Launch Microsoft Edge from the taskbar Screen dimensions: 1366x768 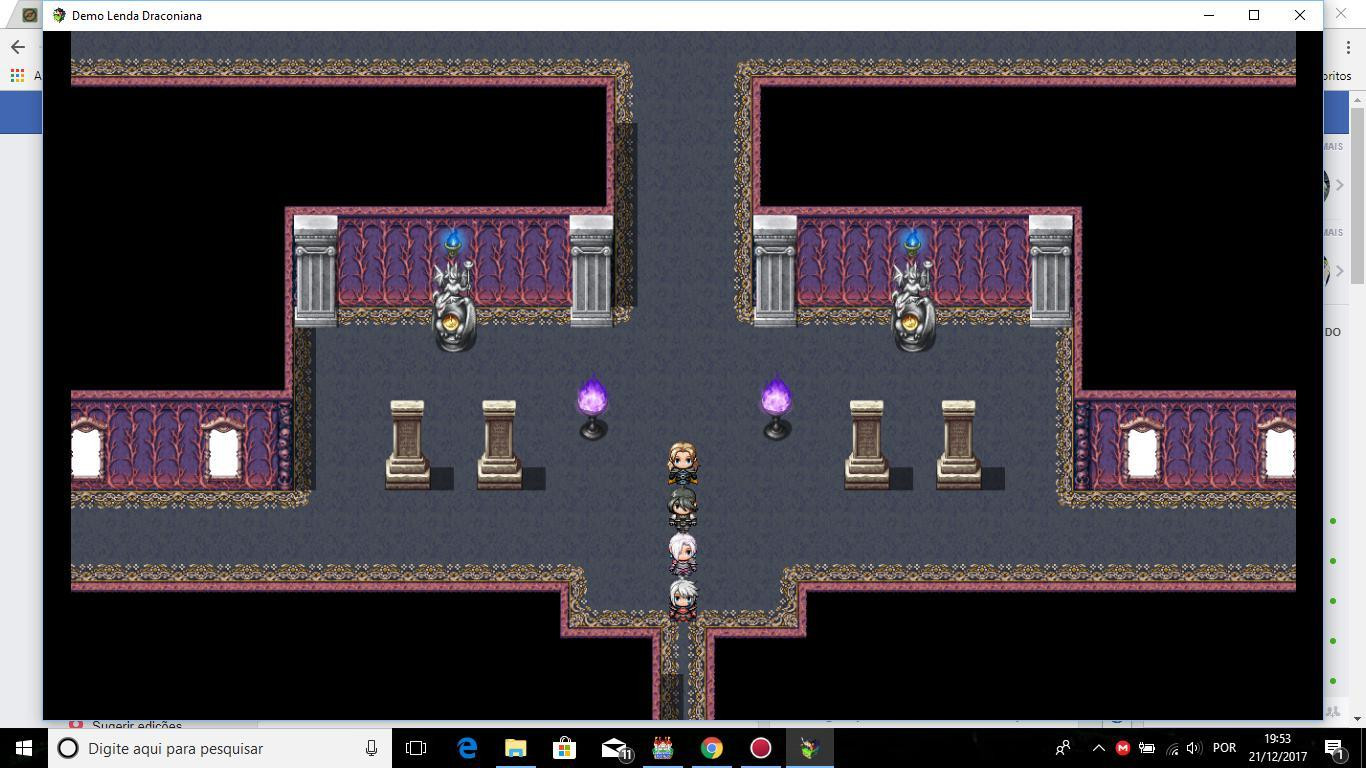click(x=467, y=748)
